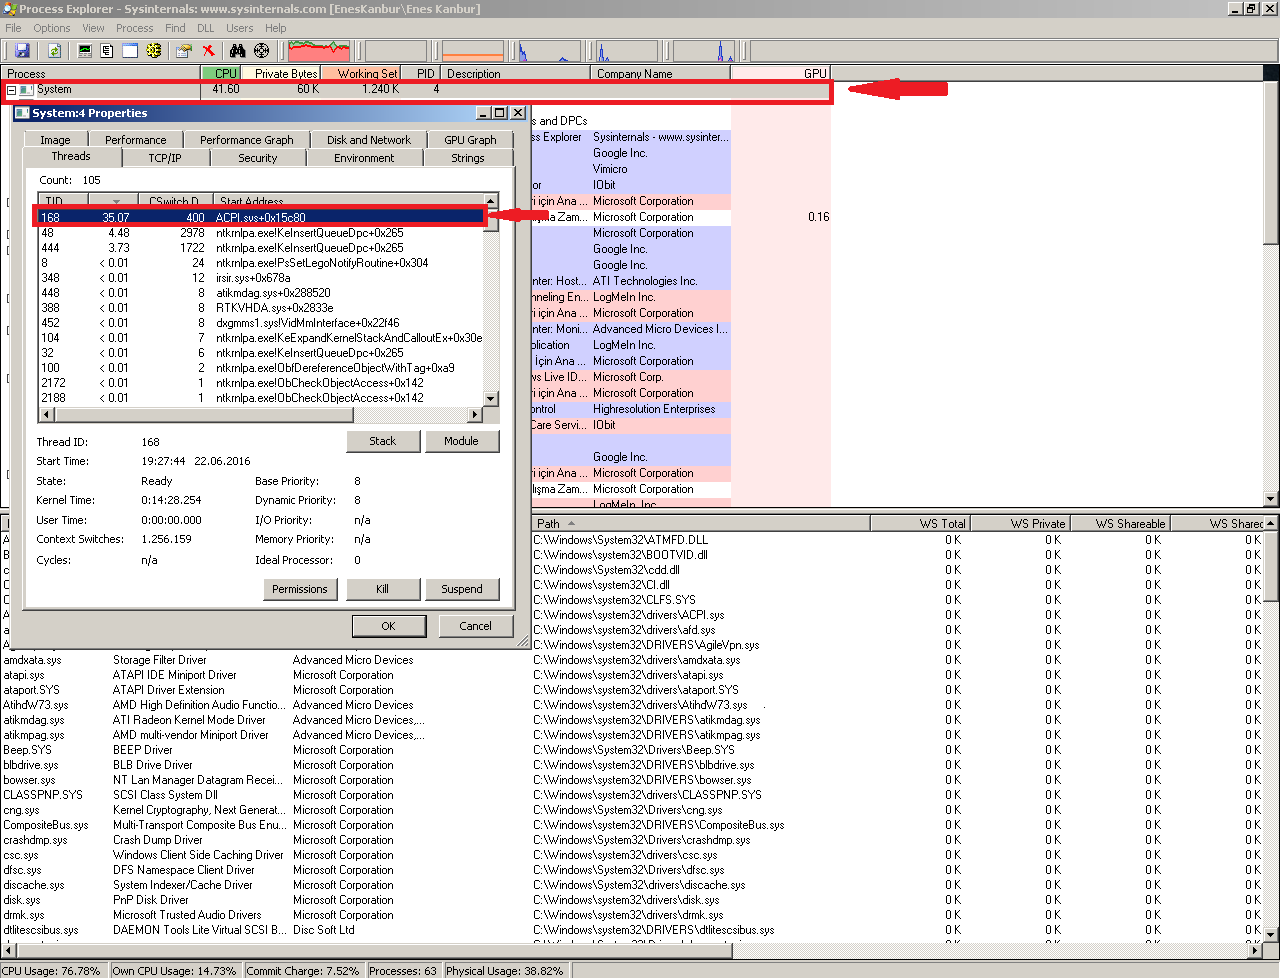The image size is (1280, 978).
Task: Click the Module button
Action: [x=461, y=441]
